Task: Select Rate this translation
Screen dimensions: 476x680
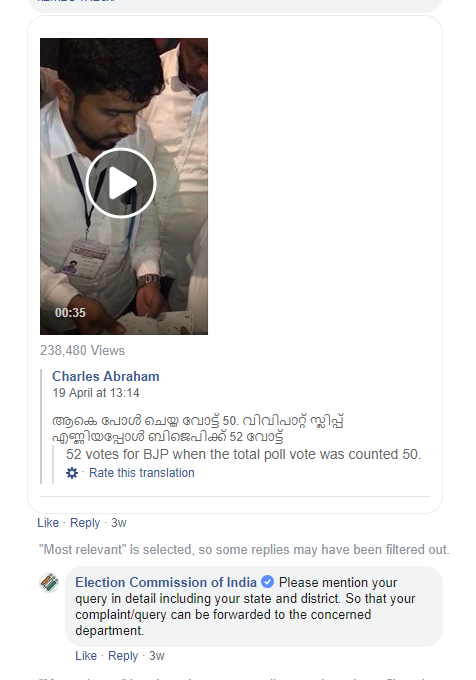Action: [x=142, y=473]
